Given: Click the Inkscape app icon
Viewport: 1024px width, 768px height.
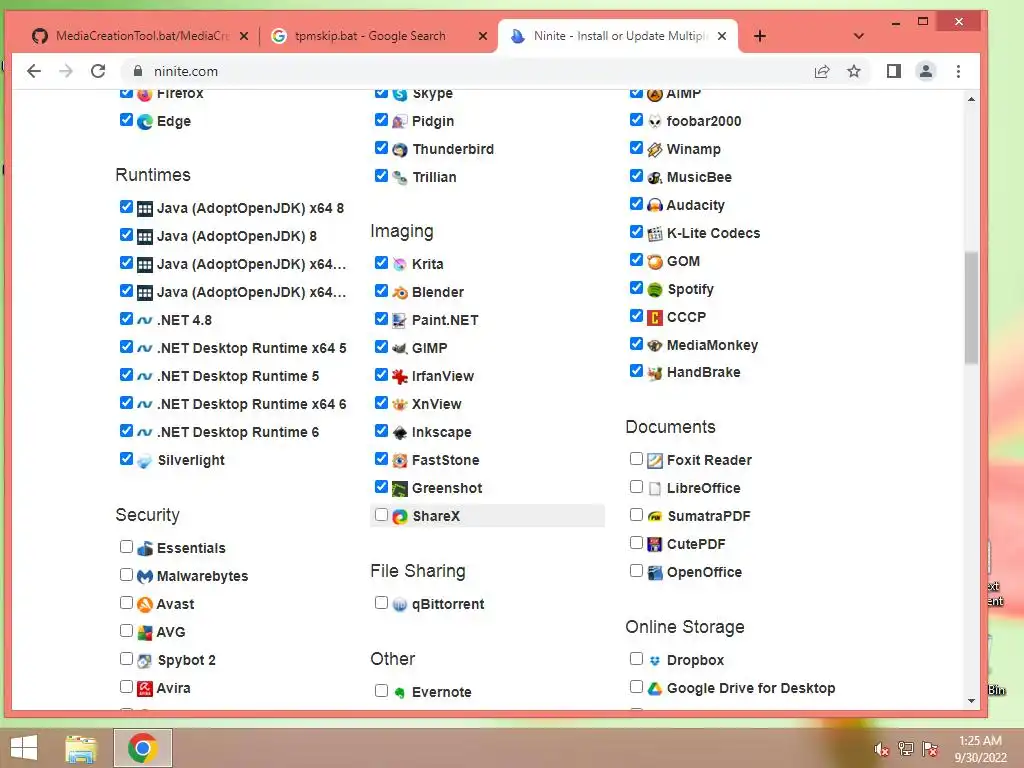Looking at the screenshot, I should (x=400, y=432).
